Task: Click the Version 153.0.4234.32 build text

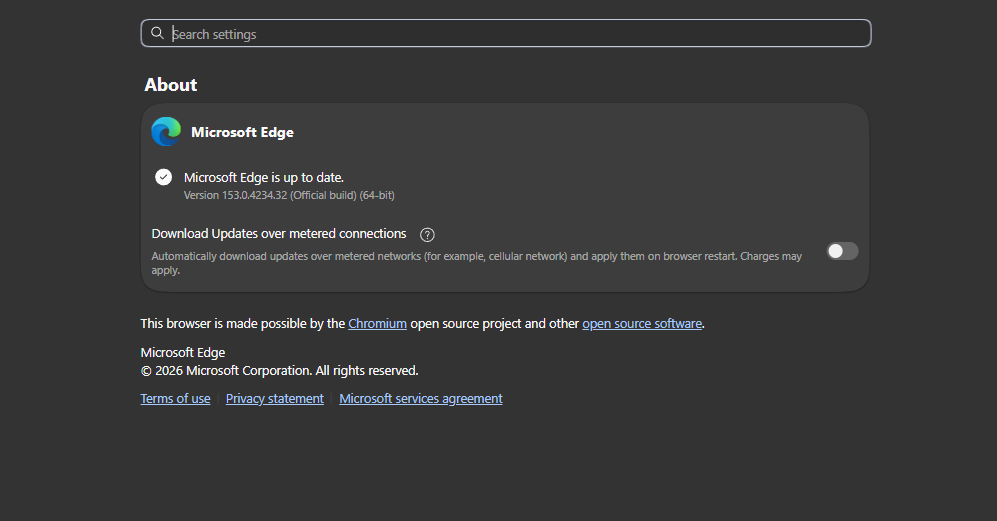Action: 289,195
